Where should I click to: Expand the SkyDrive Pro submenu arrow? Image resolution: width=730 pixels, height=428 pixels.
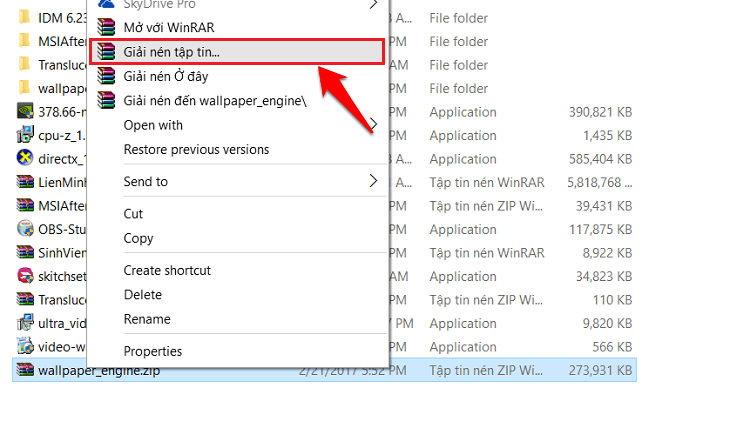(373, 5)
